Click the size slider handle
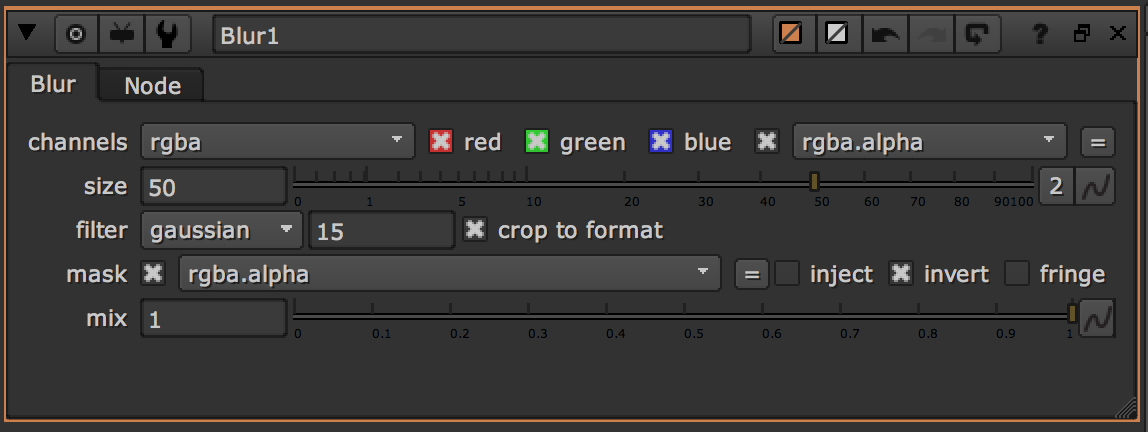1148x432 pixels. coord(815,181)
